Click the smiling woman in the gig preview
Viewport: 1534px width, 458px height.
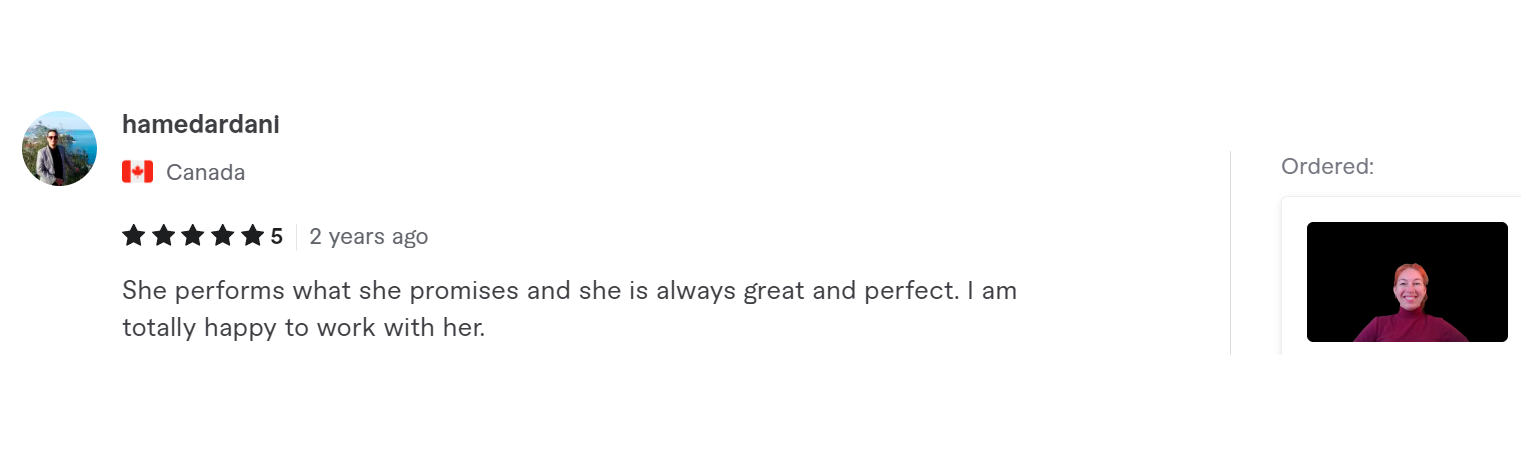point(1411,300)
